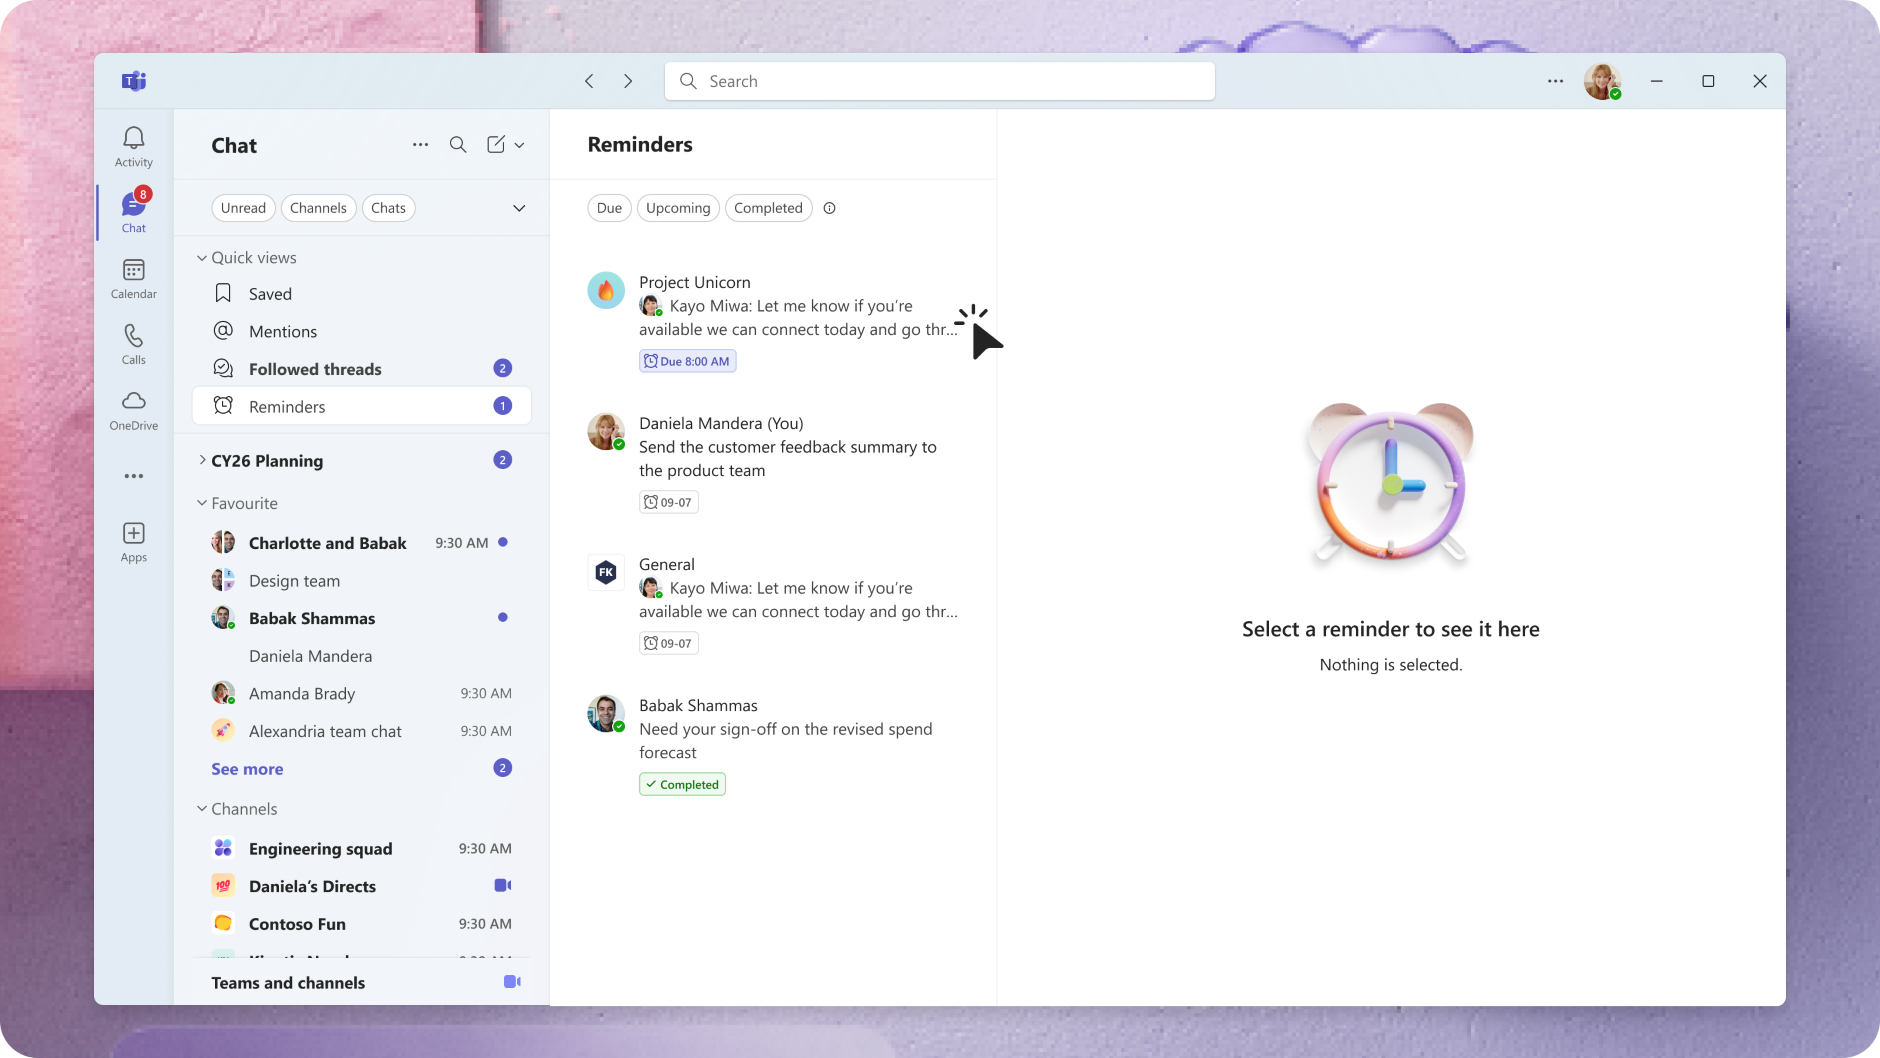
Task: Open the Project Unicorn reminder
Action: tap(773, 321)
